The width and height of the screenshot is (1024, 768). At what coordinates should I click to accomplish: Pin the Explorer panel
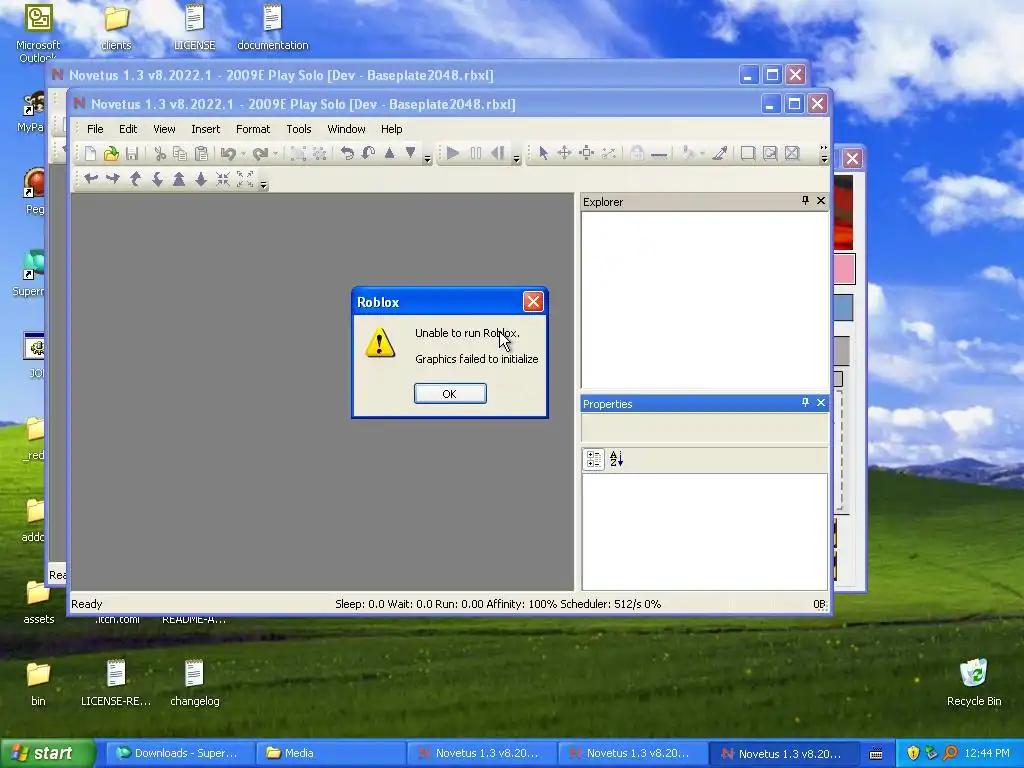click(805, 201)
